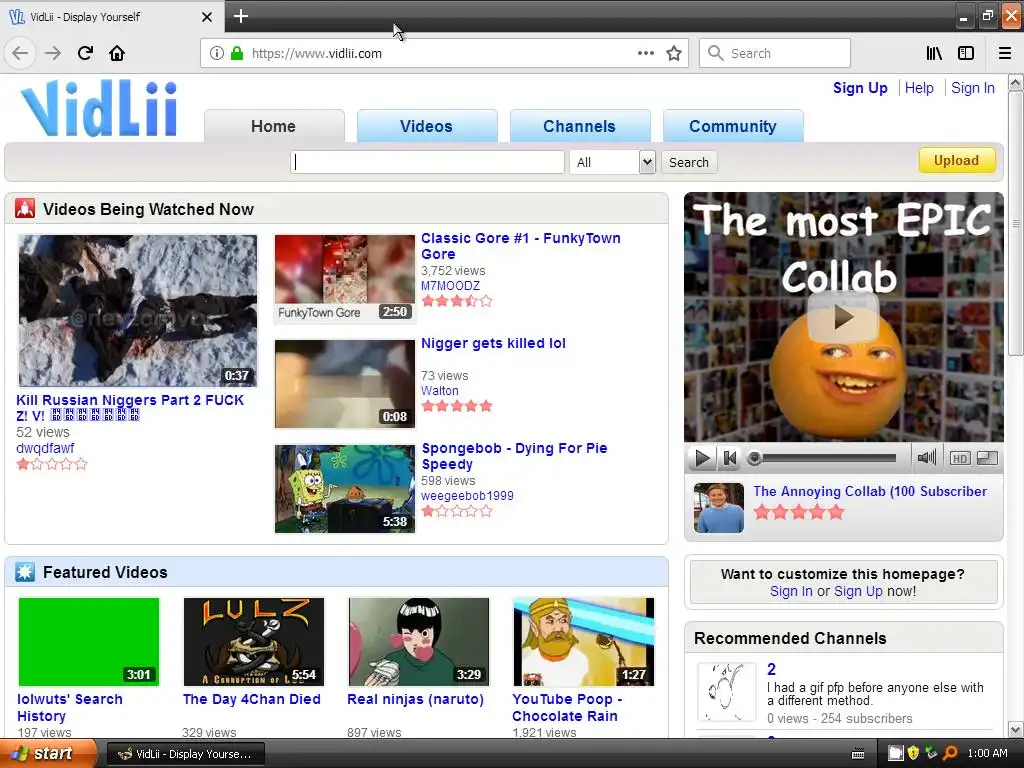Open The Day 4Chan Died thumbnail

pos(253,642)
